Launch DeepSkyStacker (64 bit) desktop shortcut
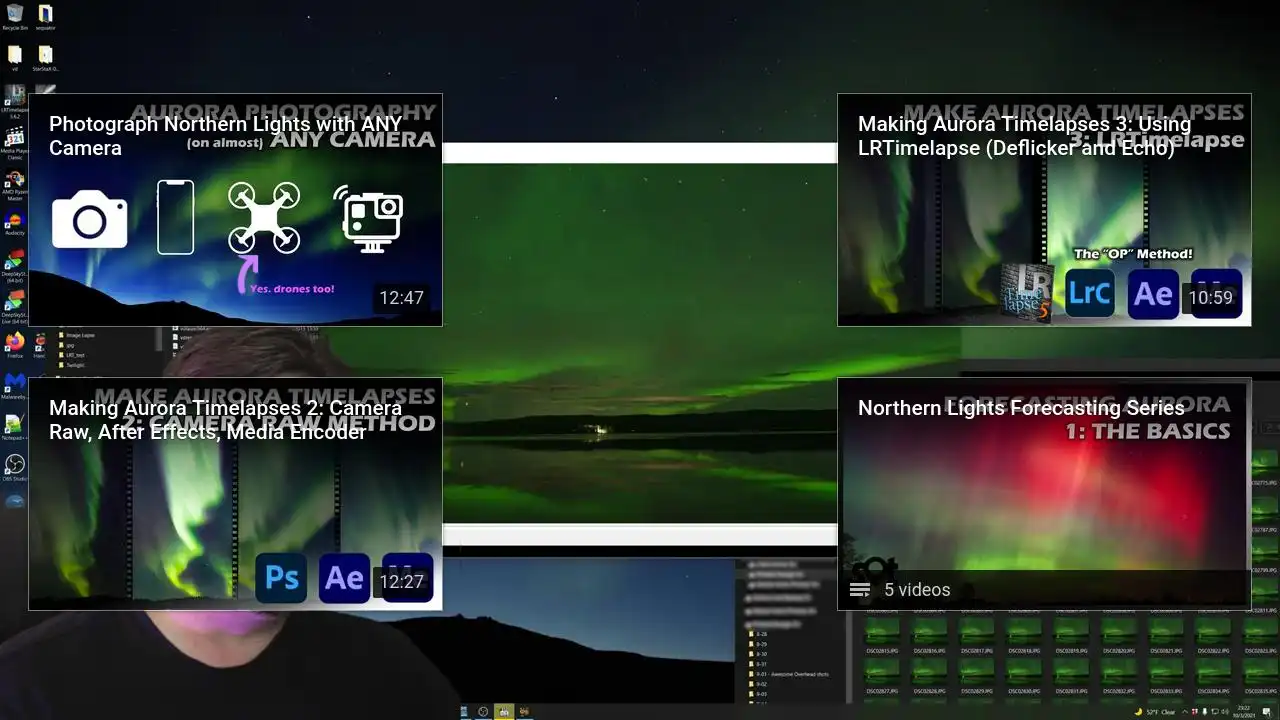The image size is (1280, 720). pos(15,266)
